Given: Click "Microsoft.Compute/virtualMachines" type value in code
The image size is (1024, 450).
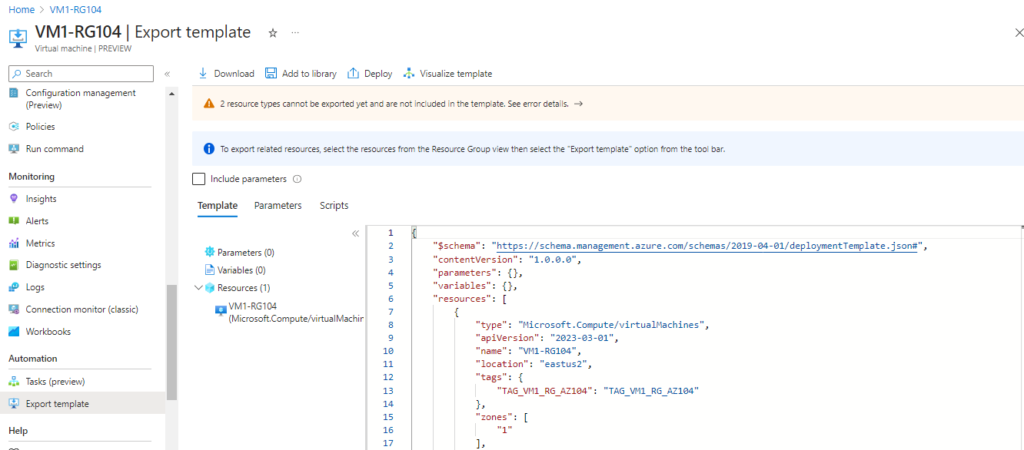Looking at the screenshot, I should point(610,325).
